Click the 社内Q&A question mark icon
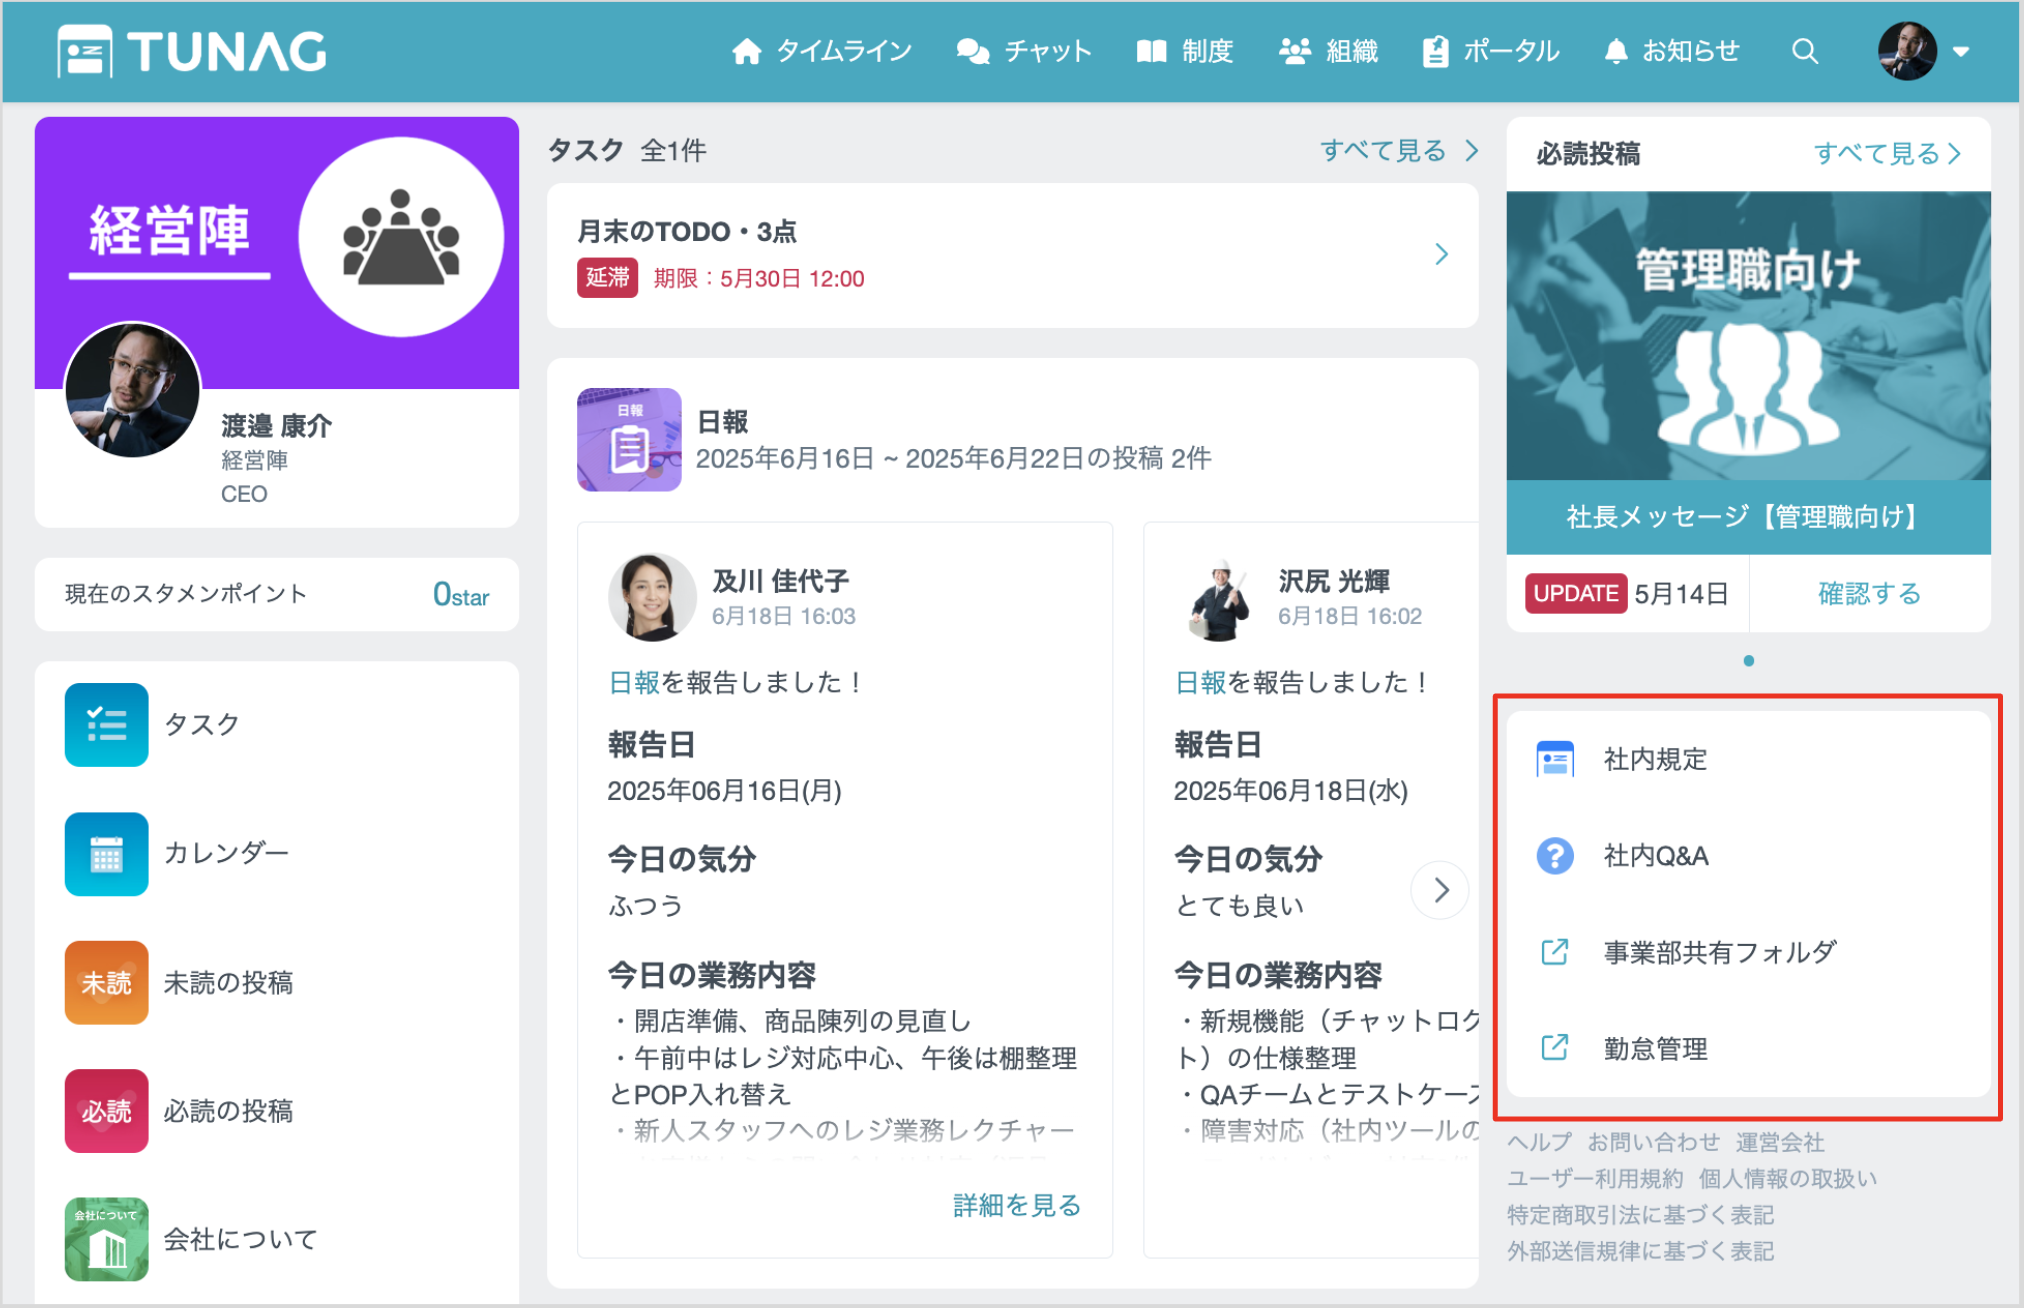 (1555, 856)
